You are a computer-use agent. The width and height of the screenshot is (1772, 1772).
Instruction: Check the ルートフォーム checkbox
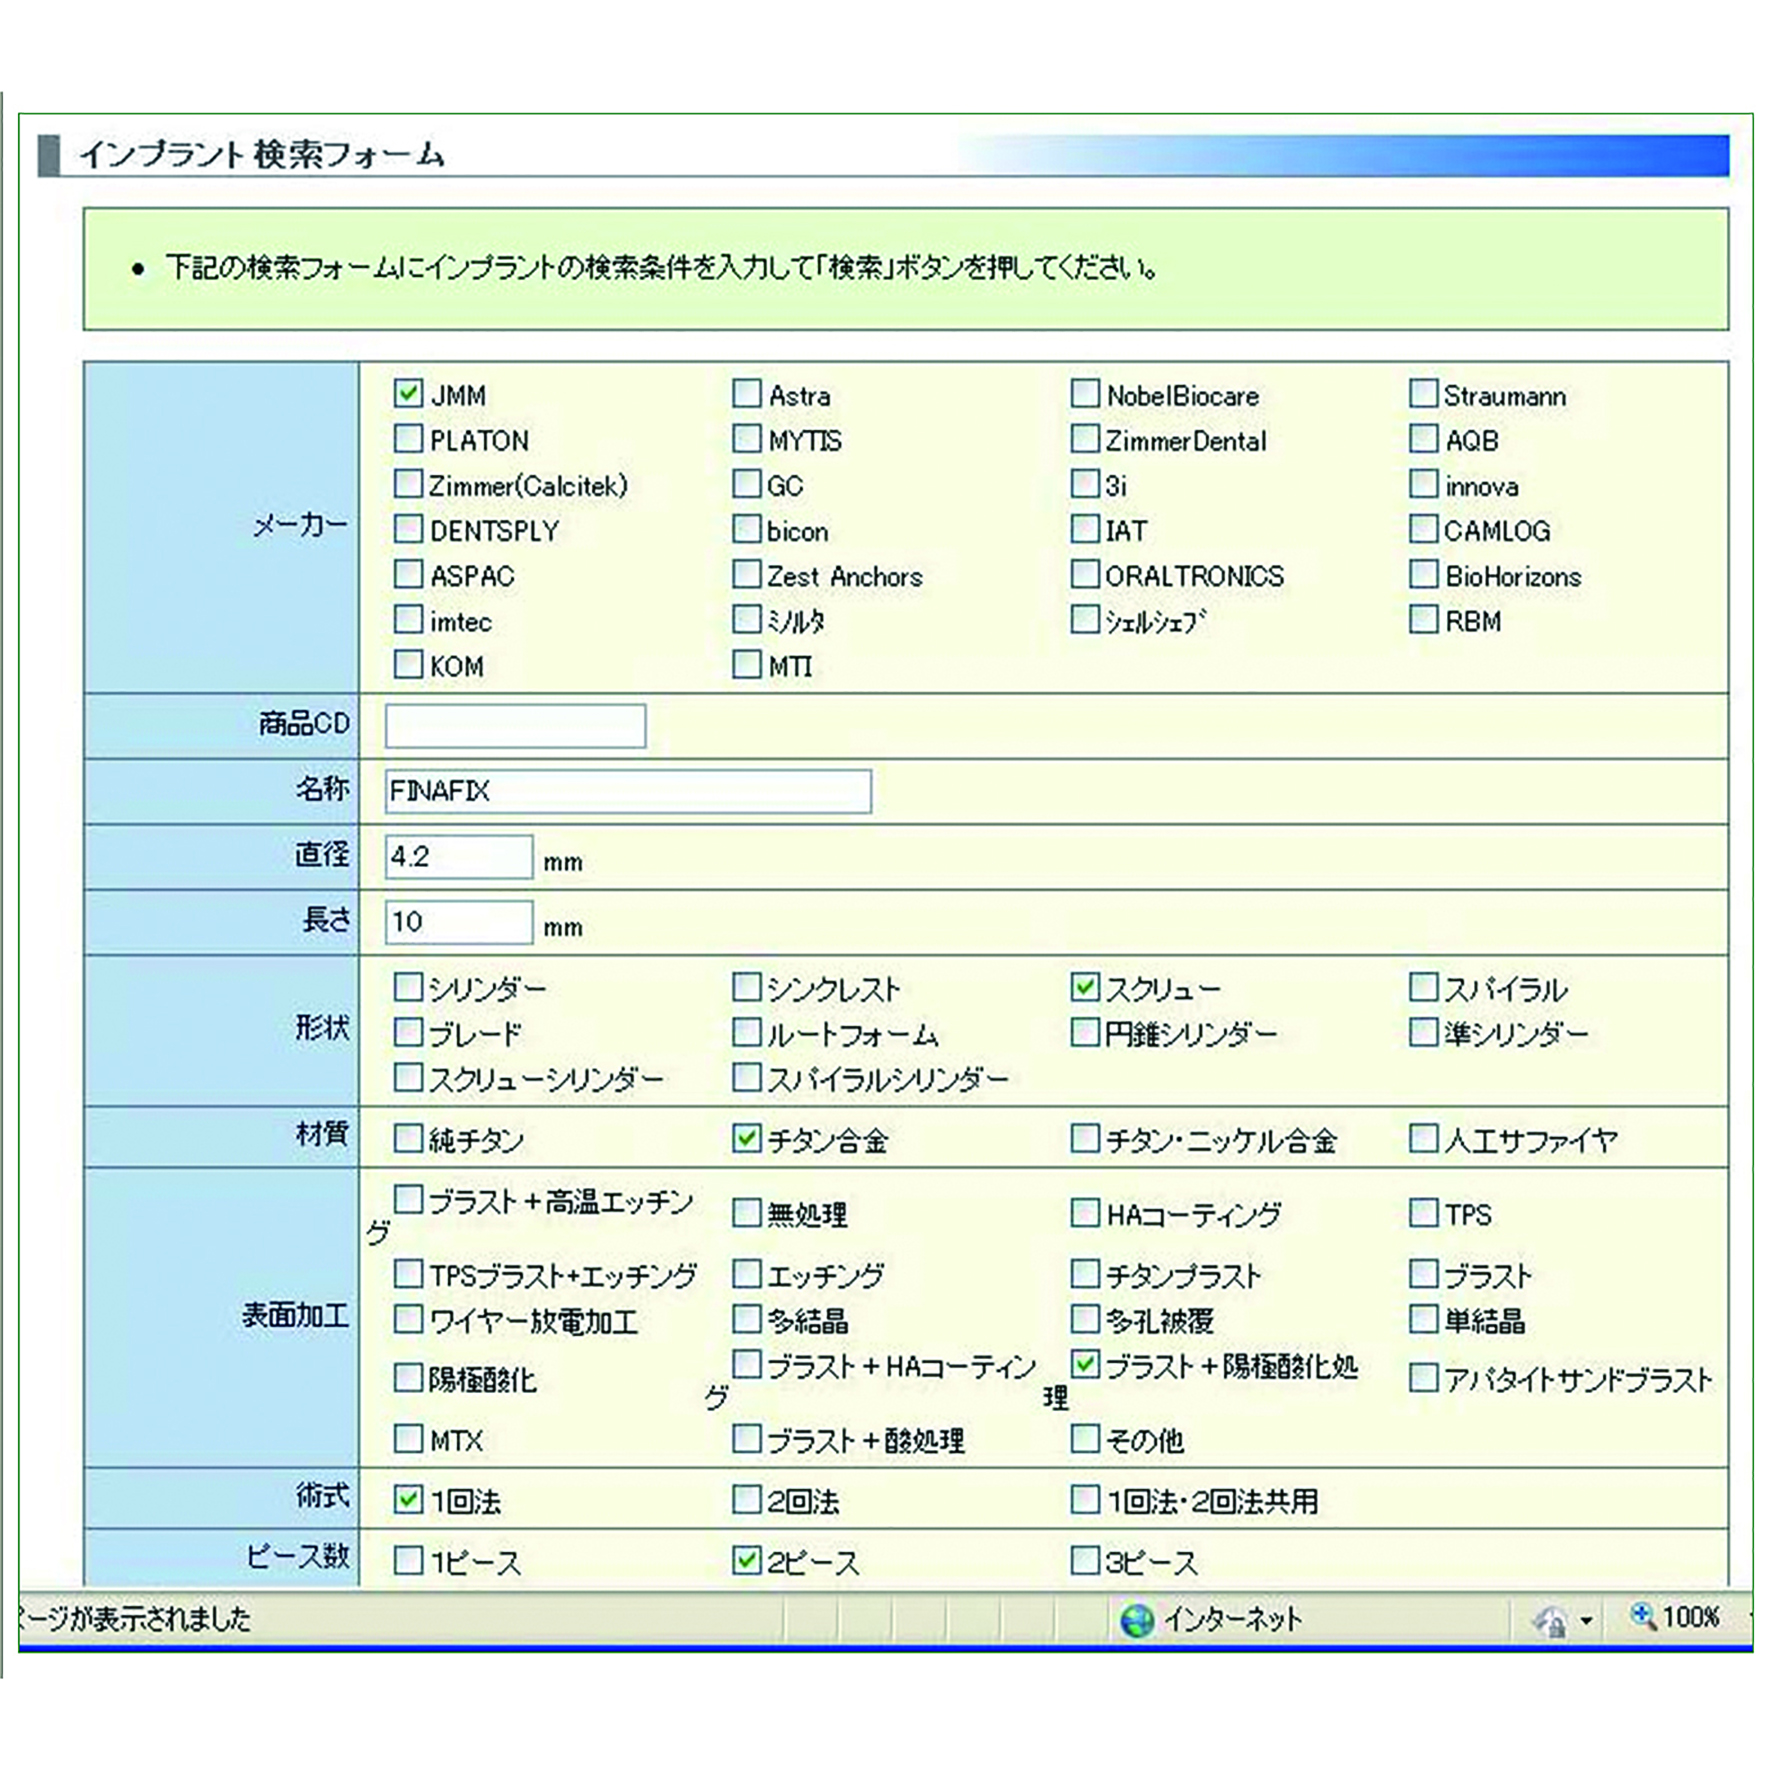[746, 1032]
